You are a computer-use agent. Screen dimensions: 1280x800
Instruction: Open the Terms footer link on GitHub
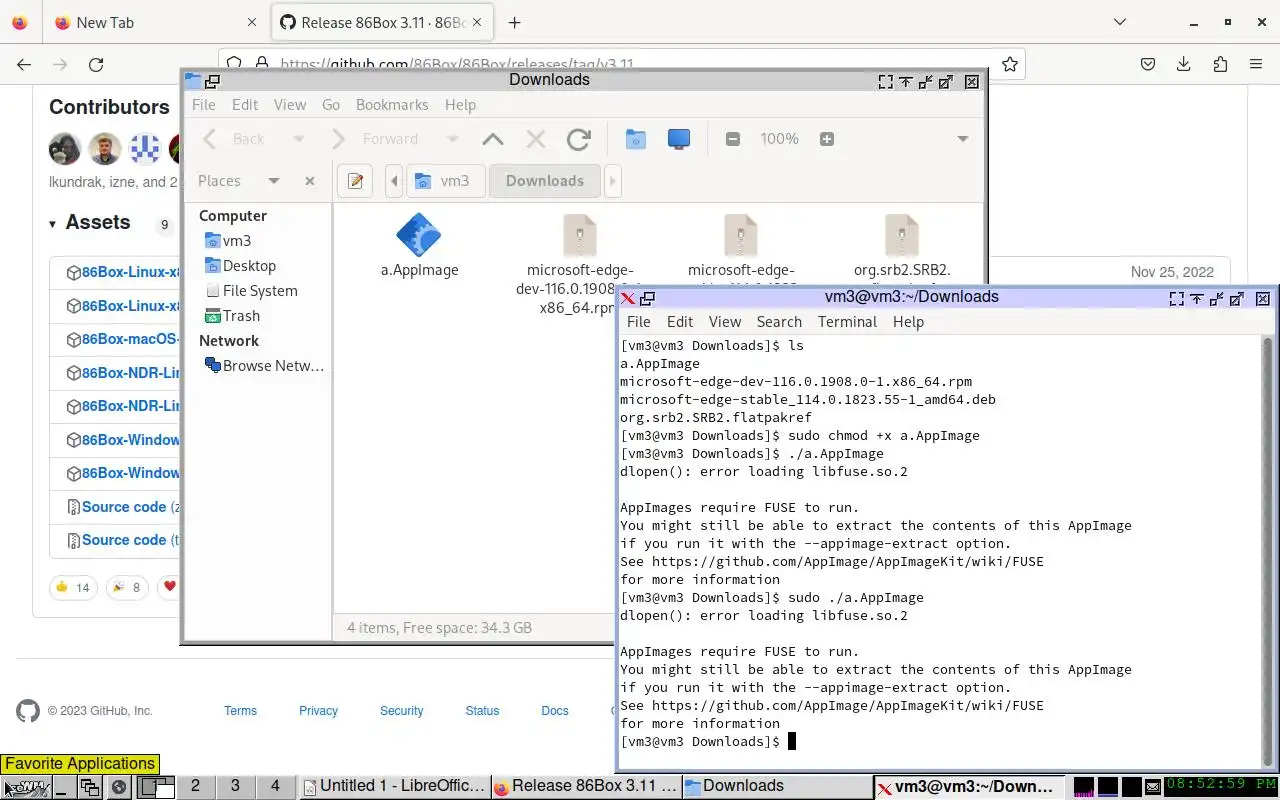click(240, 711)
